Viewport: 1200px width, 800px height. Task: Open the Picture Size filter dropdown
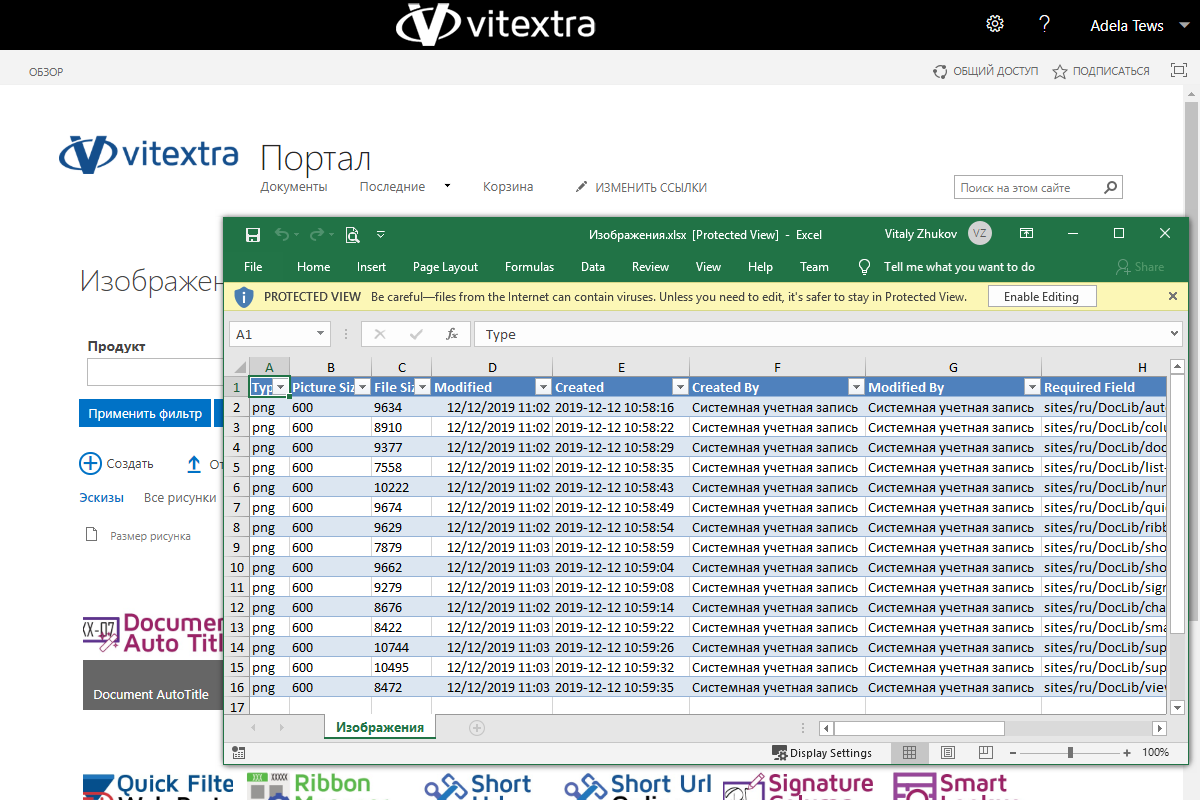pos(362,387)
